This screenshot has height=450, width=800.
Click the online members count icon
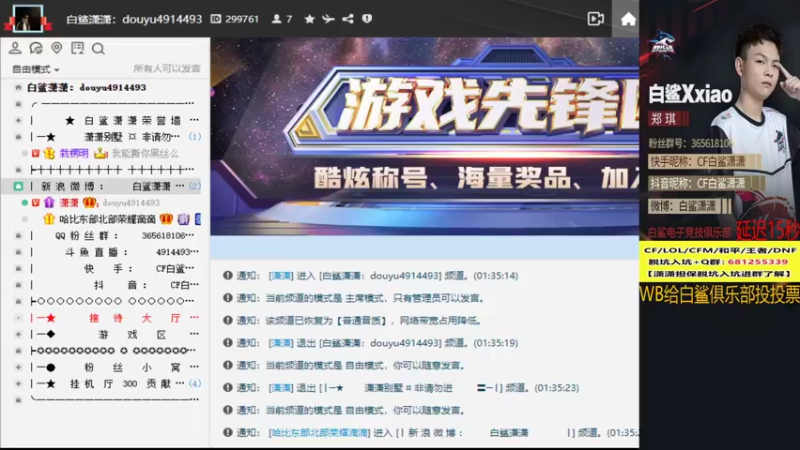[x=277, y=19]
